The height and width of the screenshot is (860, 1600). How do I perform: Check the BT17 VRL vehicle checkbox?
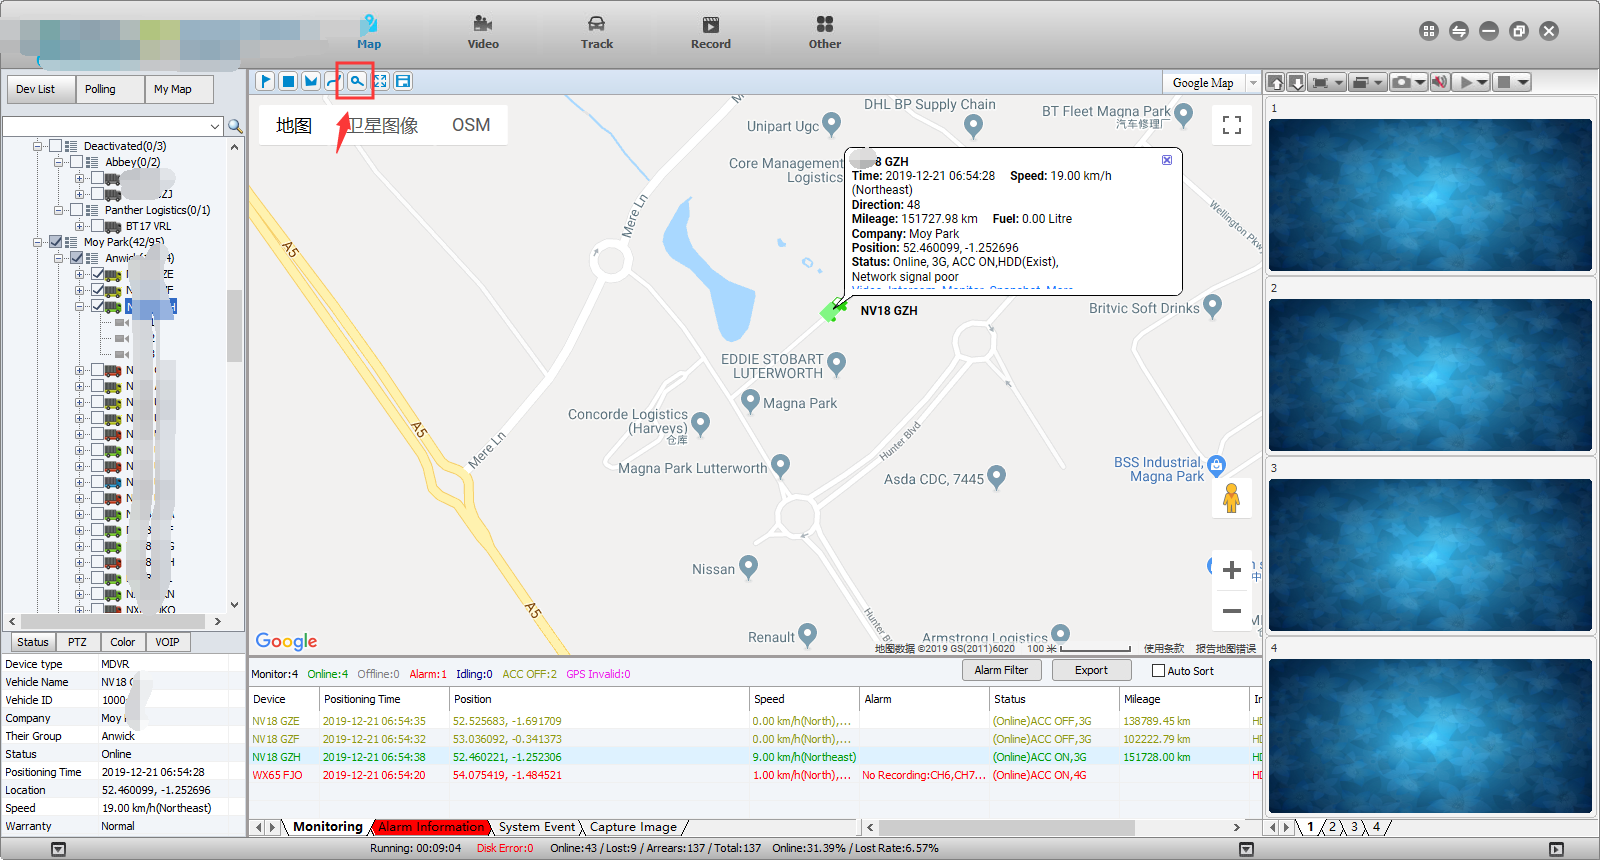point(98,226)
